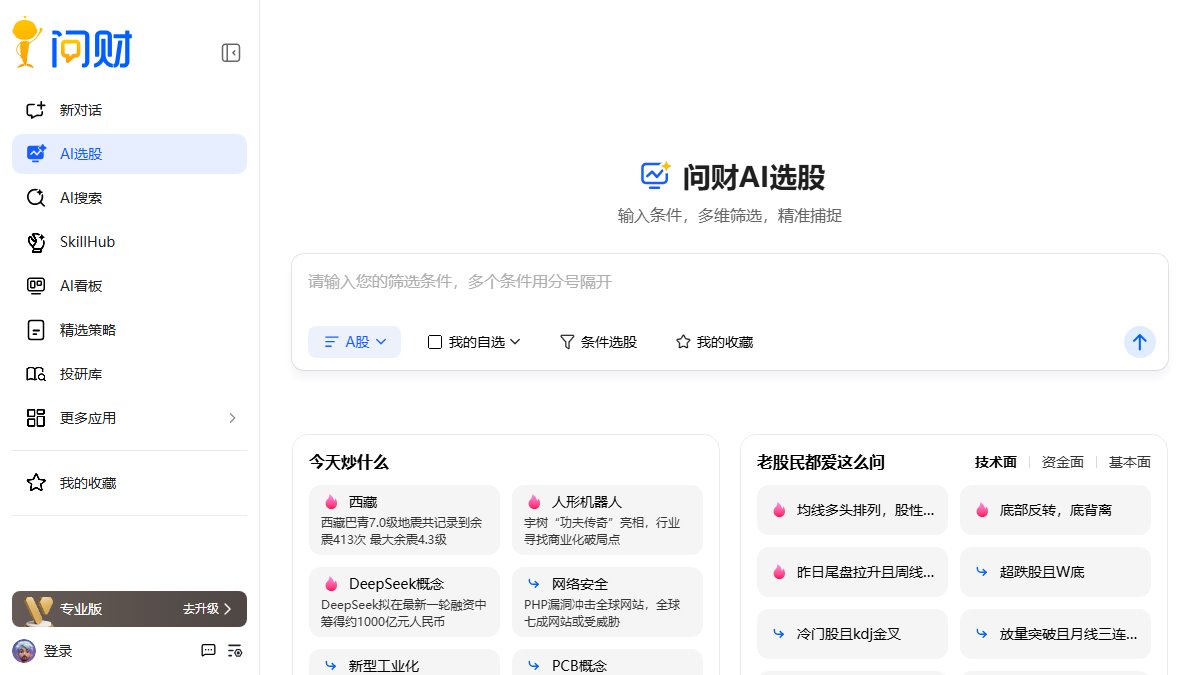Click the AI选股 chart icon in sidebar
This screenshot has height=675, width=1200.
[x=36, y=154]
